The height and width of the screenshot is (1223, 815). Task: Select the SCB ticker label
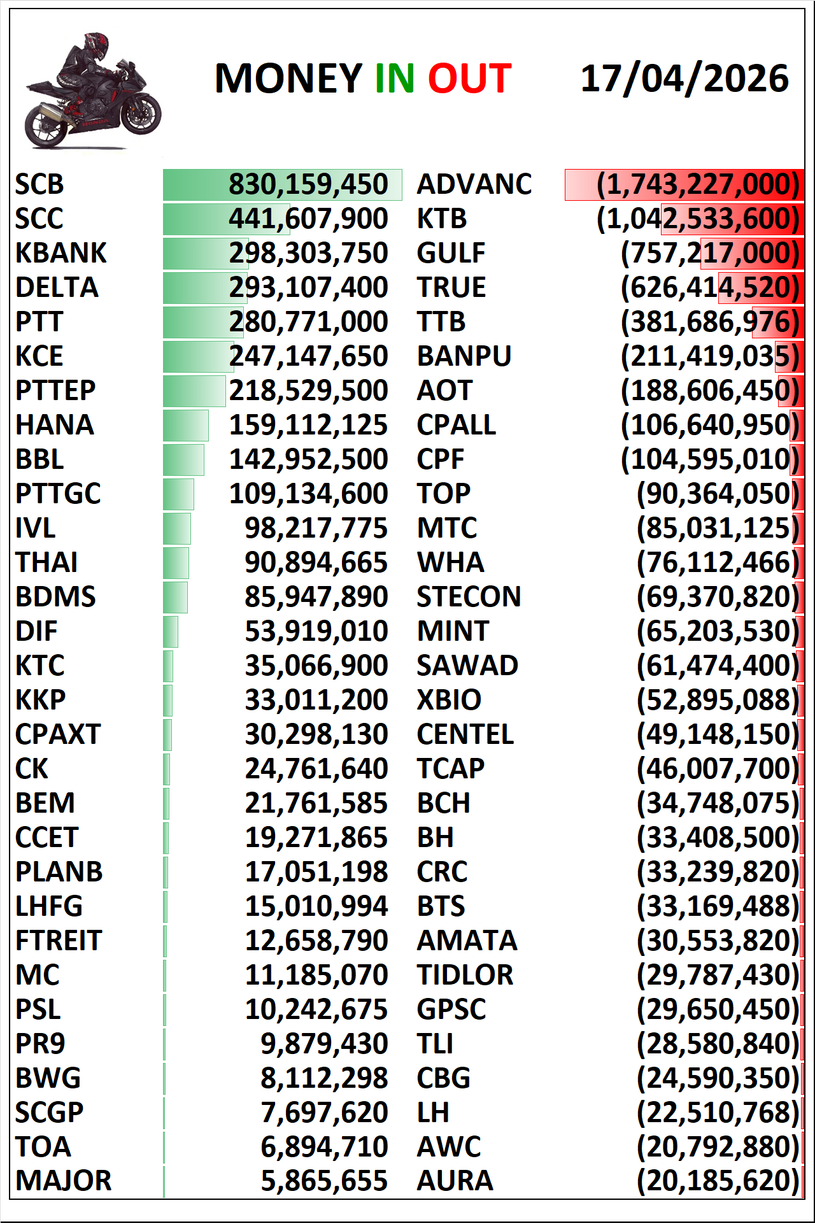[x=40, y=184]
